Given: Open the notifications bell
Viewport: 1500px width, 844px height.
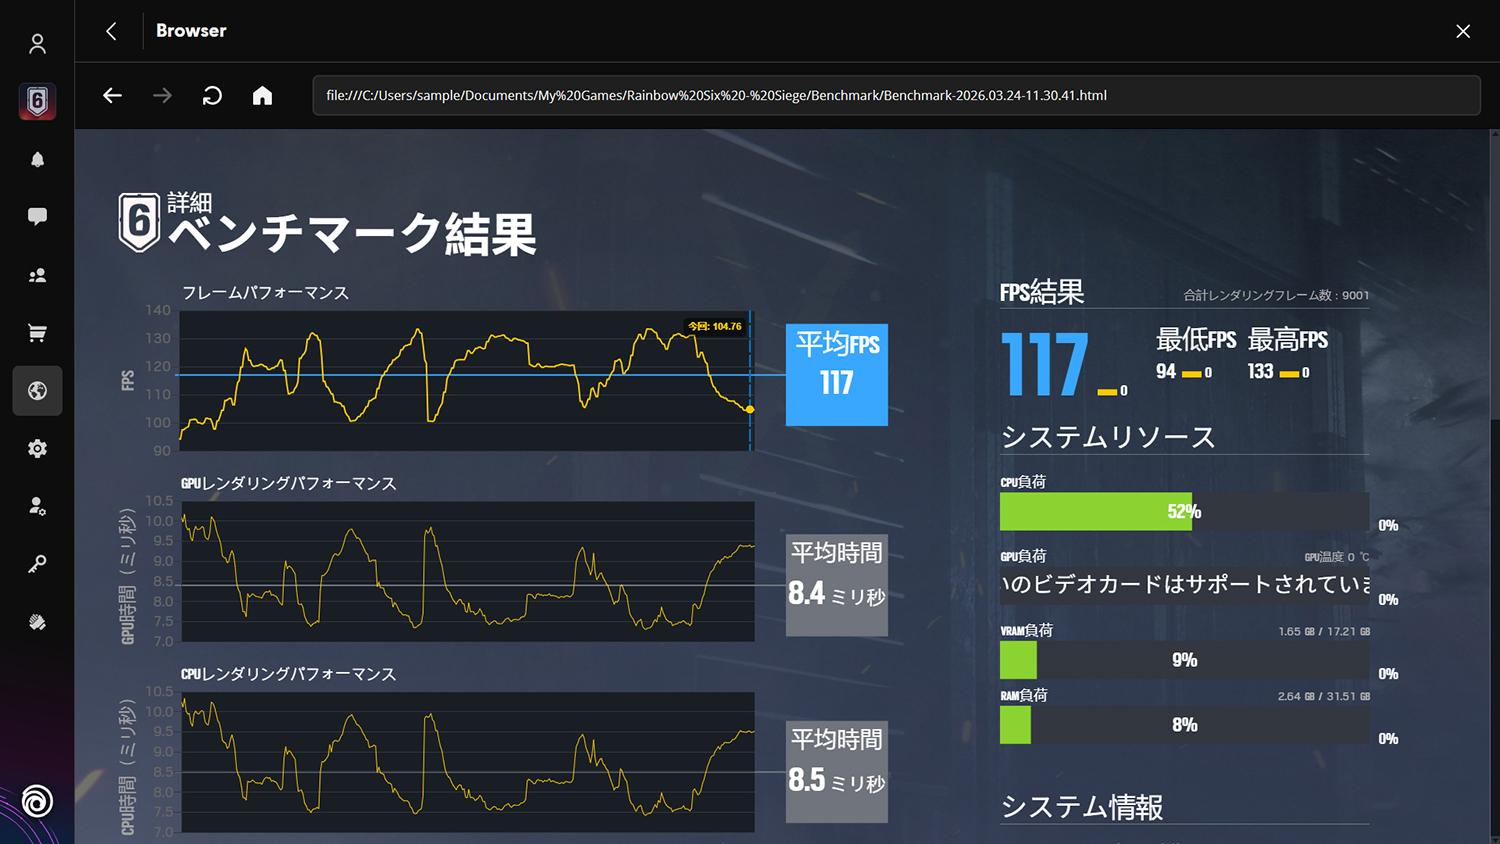Looking at the screenshot, I should point(37,159).
